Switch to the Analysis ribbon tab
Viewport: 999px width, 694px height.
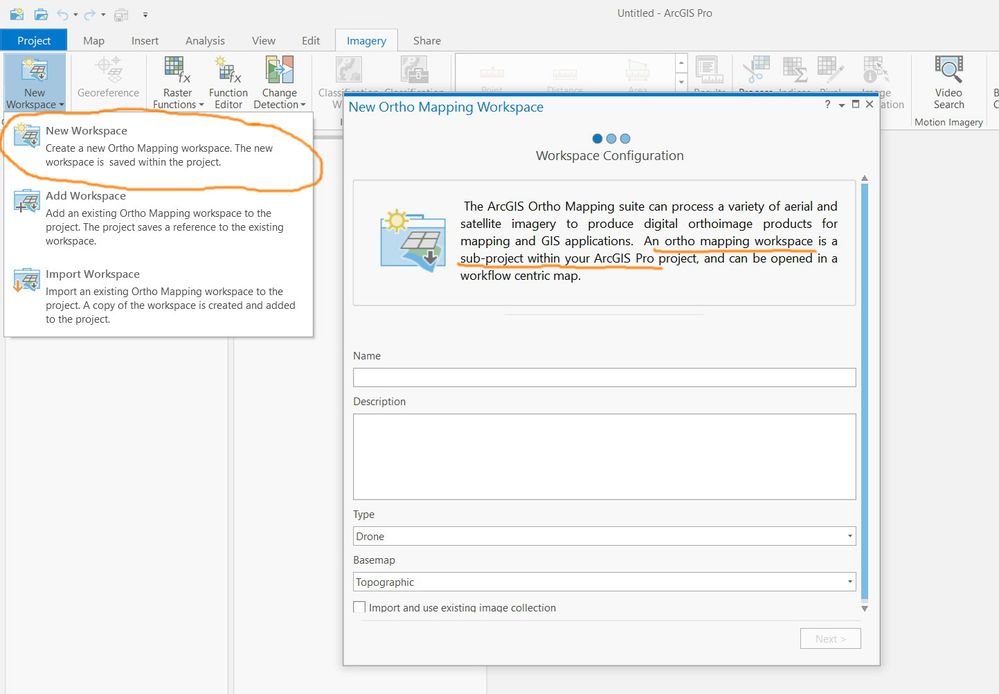(x=205, y=41)
